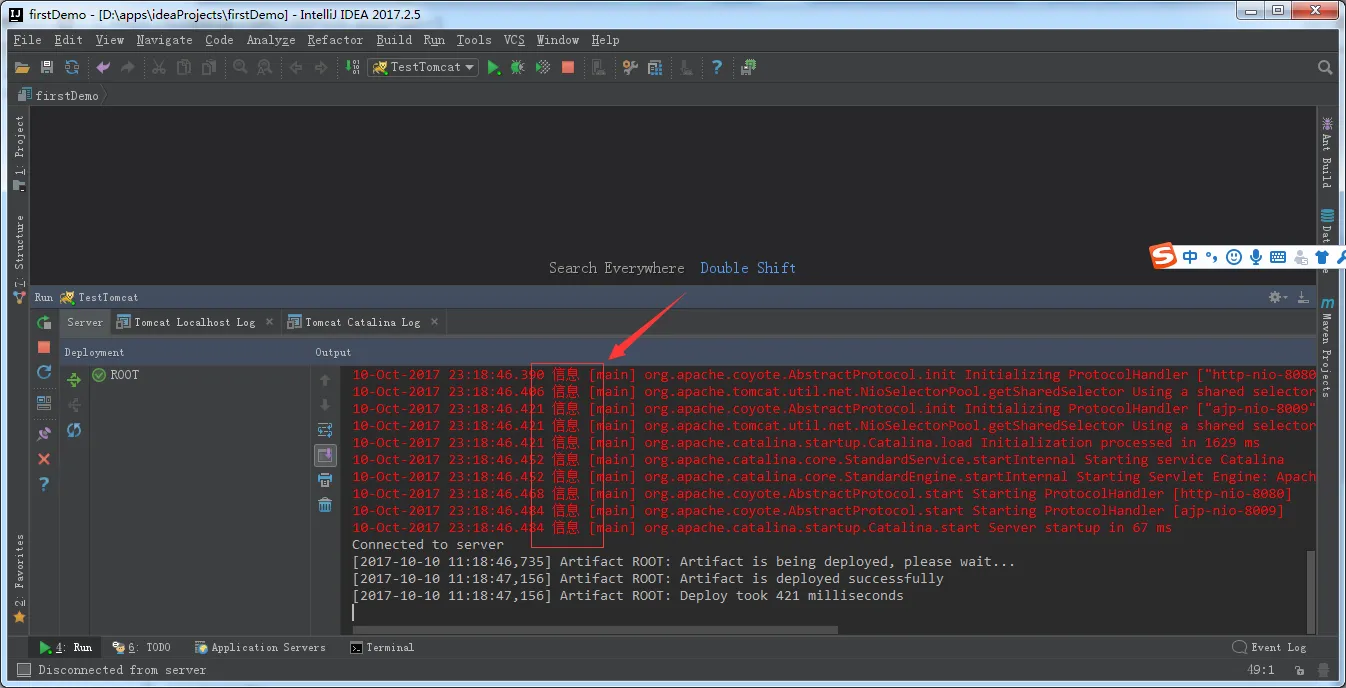Click the purple Undo arrow
The width and height of the screenshot is (1346, 688).
tap(103, 67)
